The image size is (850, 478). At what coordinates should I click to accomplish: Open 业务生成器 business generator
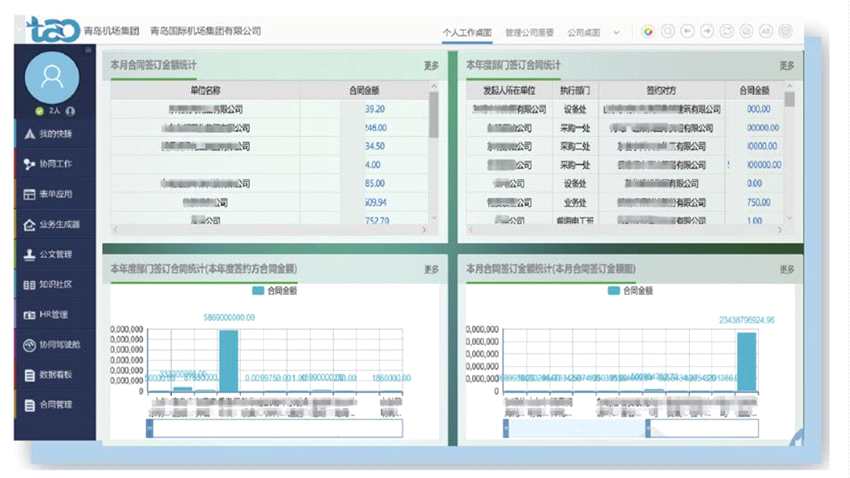55,224
